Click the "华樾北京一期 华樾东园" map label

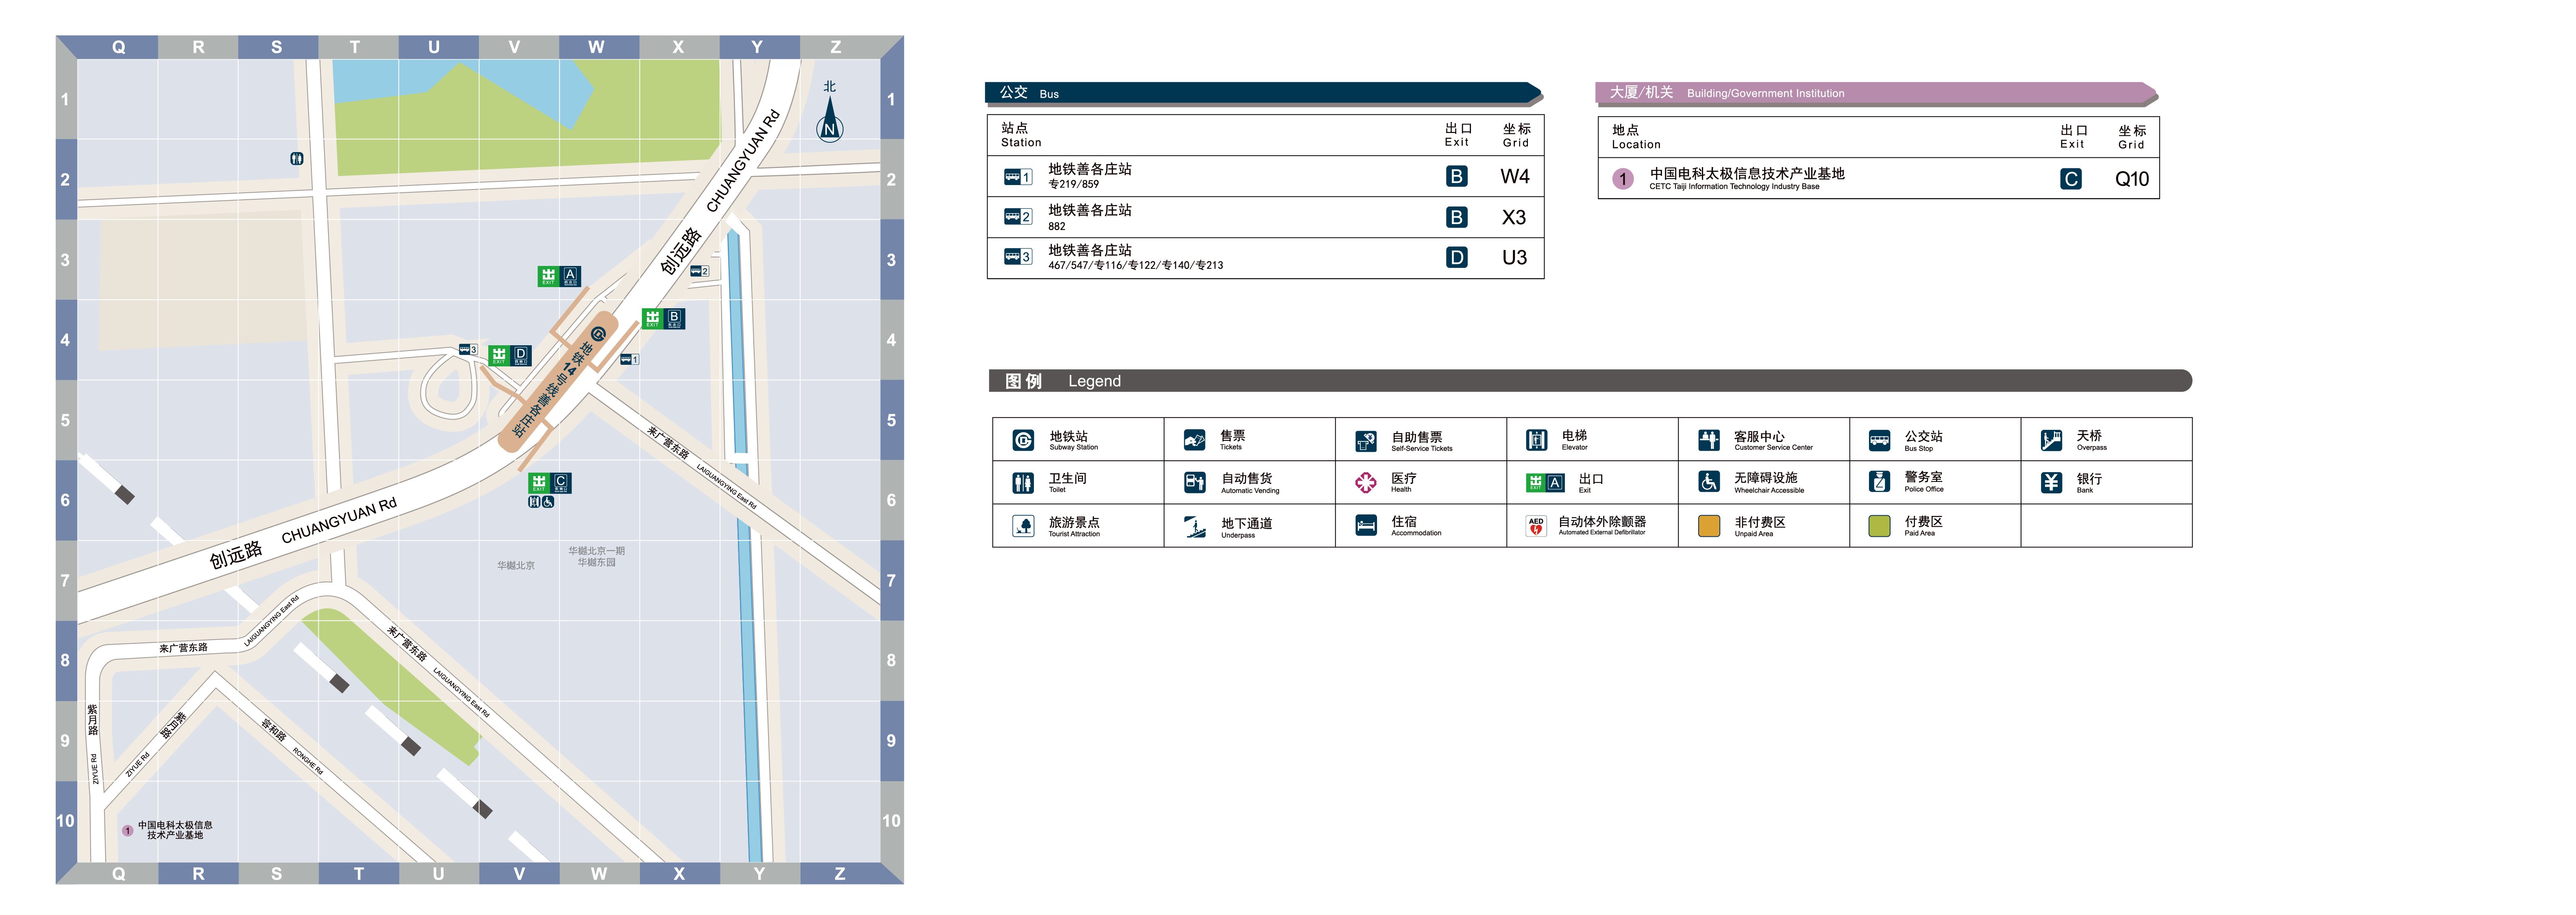(x=597, y=557)
